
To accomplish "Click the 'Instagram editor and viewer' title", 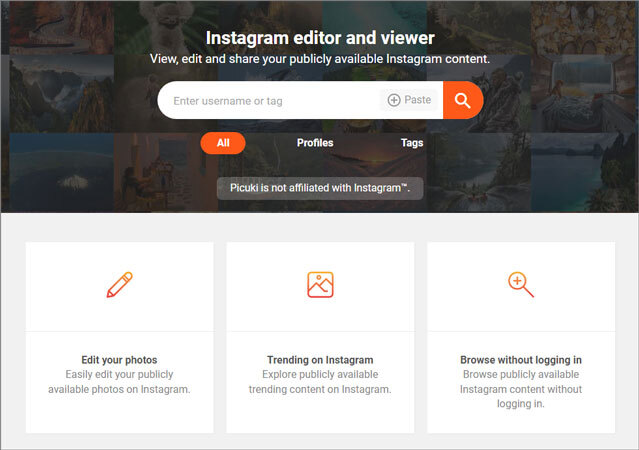I will pyautogui.click(x=320, y=38).
